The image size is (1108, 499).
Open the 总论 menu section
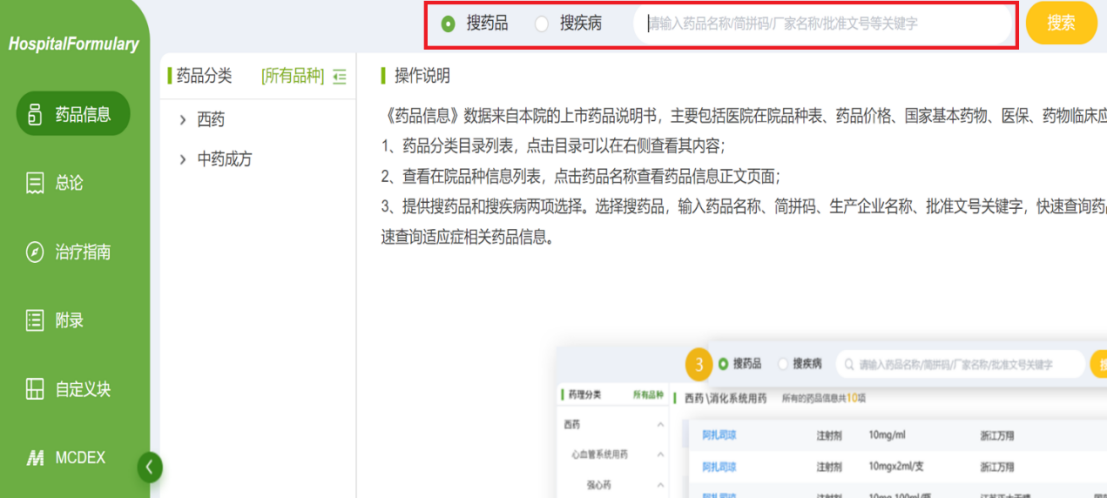click(x=69, y=183)
